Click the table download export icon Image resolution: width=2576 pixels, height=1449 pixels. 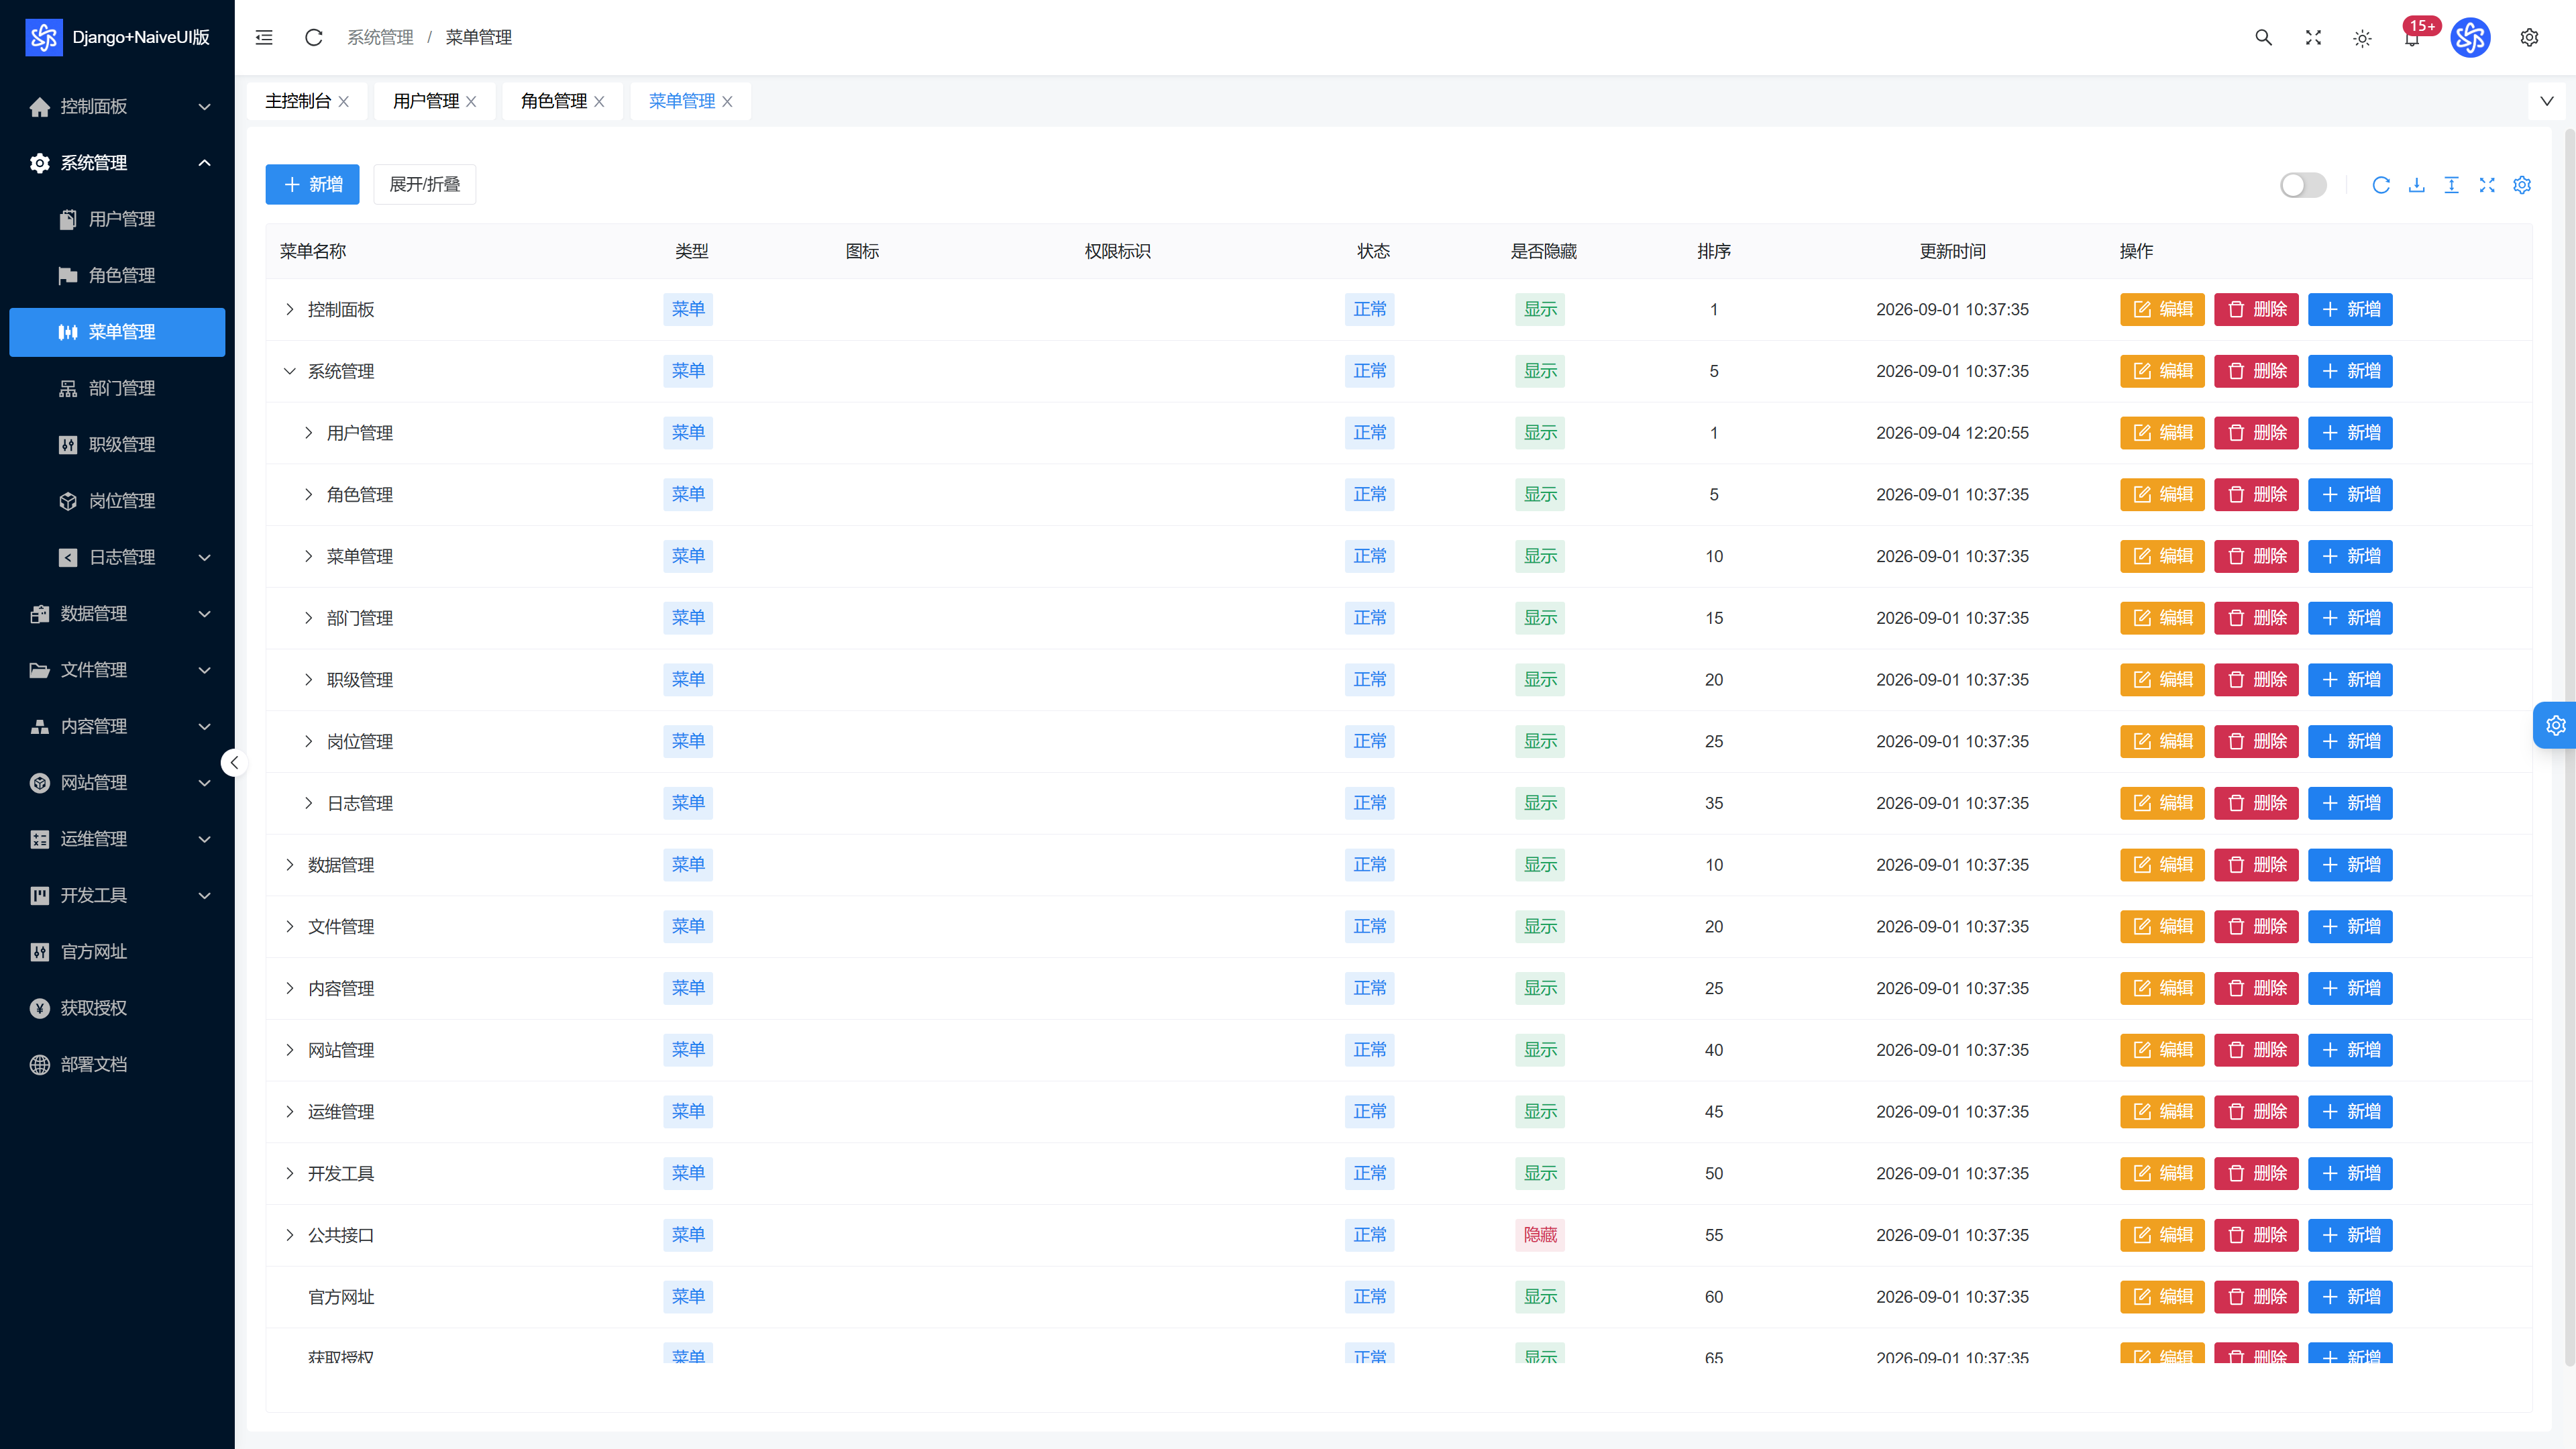[x=2416, y=185]
